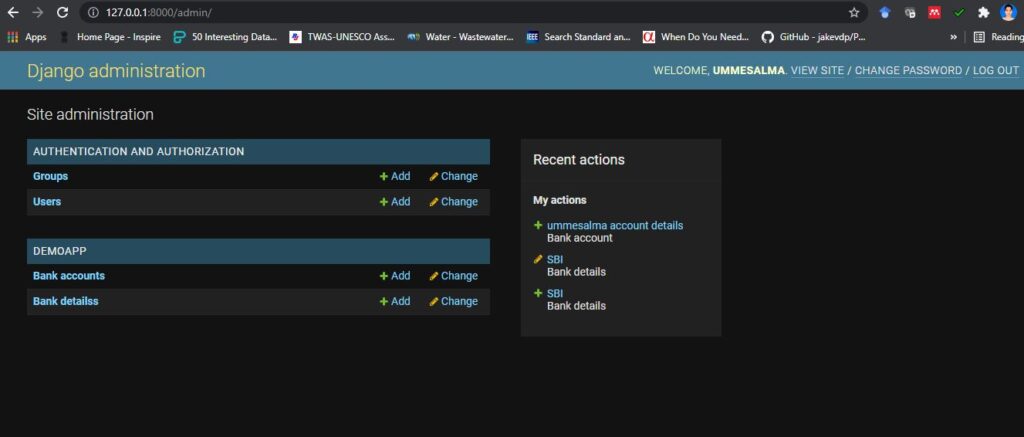Change Bank detailss entries
Image resolution: width=1024 pixels, height=437 pixels.
(453, 301)
